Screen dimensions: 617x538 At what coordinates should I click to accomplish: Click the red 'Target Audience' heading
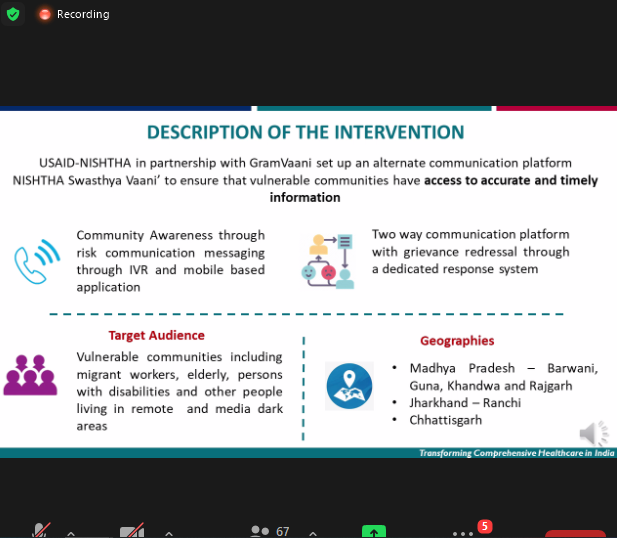pyautogui.click(x=157, y=335)
